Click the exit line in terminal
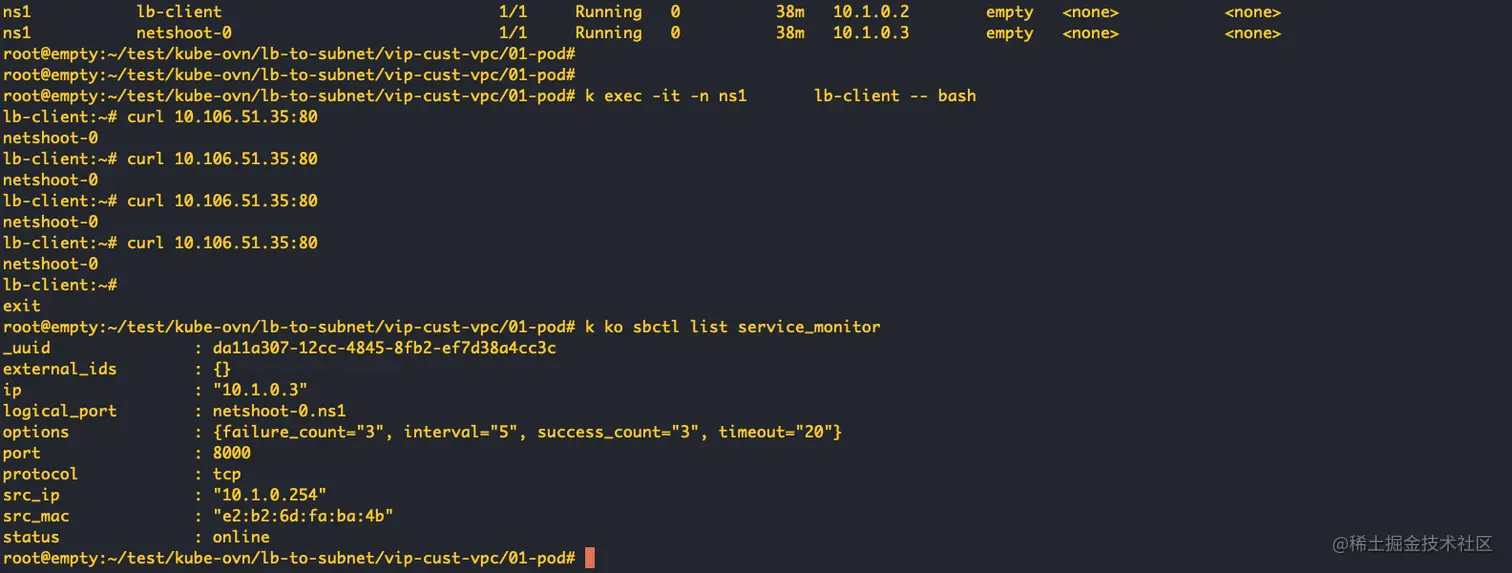Viewport: 1512px width, 573px height. point(22,306)
